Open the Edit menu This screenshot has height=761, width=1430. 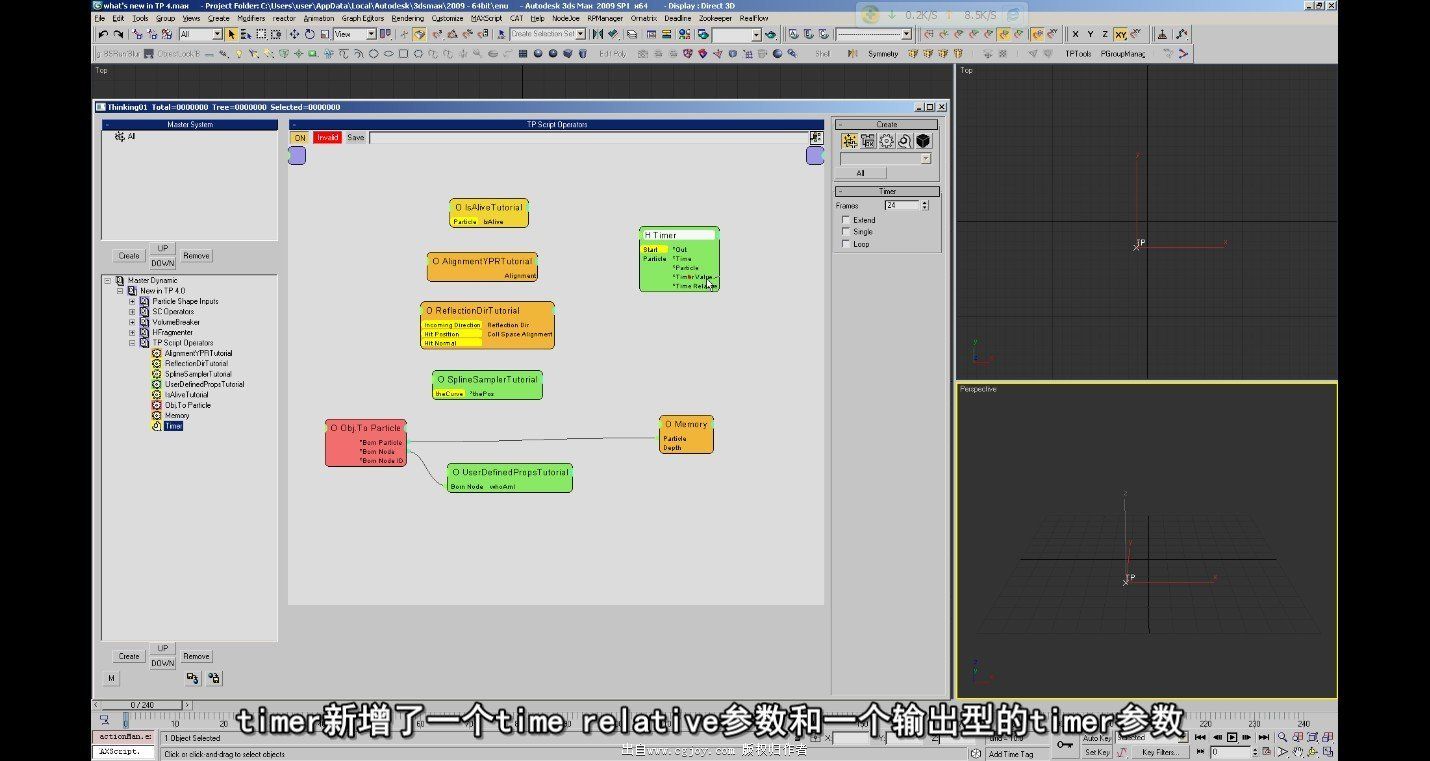point(118,18)
